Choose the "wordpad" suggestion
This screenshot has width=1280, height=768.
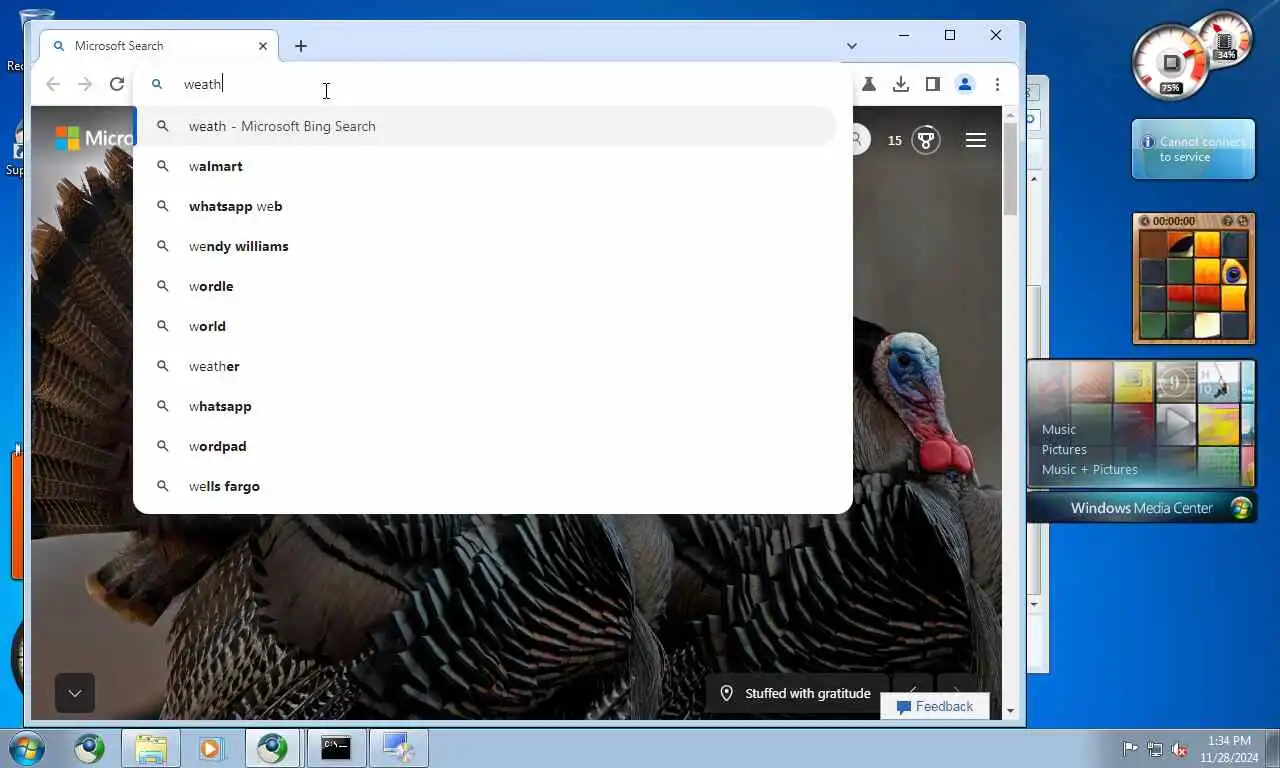pyautogui.click(x=486, y=446)
